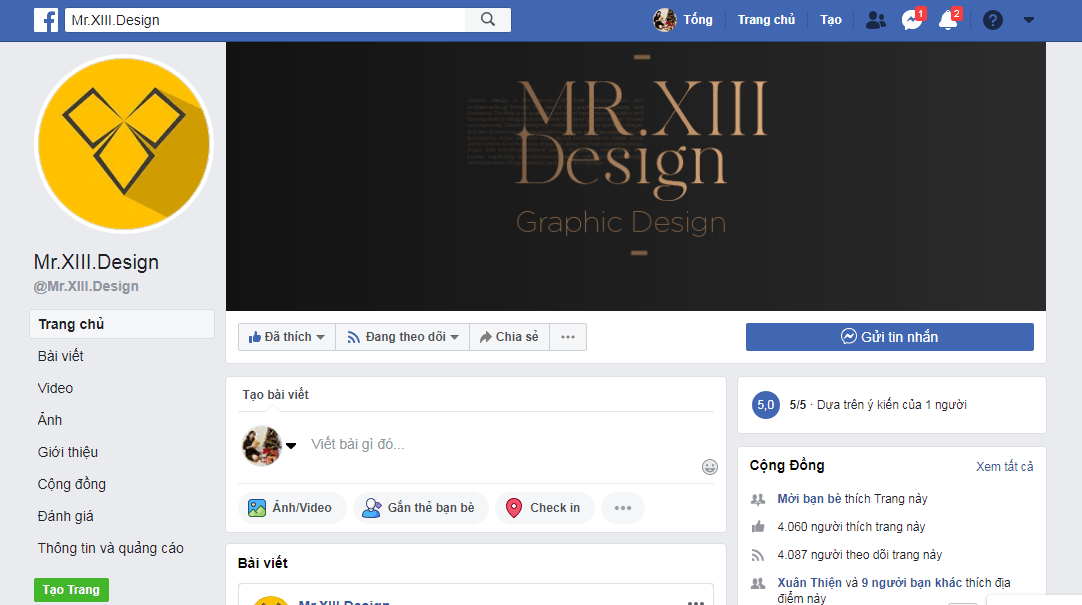
Task: Click inside the Mr.XIII.Design search field
Action: click(265, 20)
